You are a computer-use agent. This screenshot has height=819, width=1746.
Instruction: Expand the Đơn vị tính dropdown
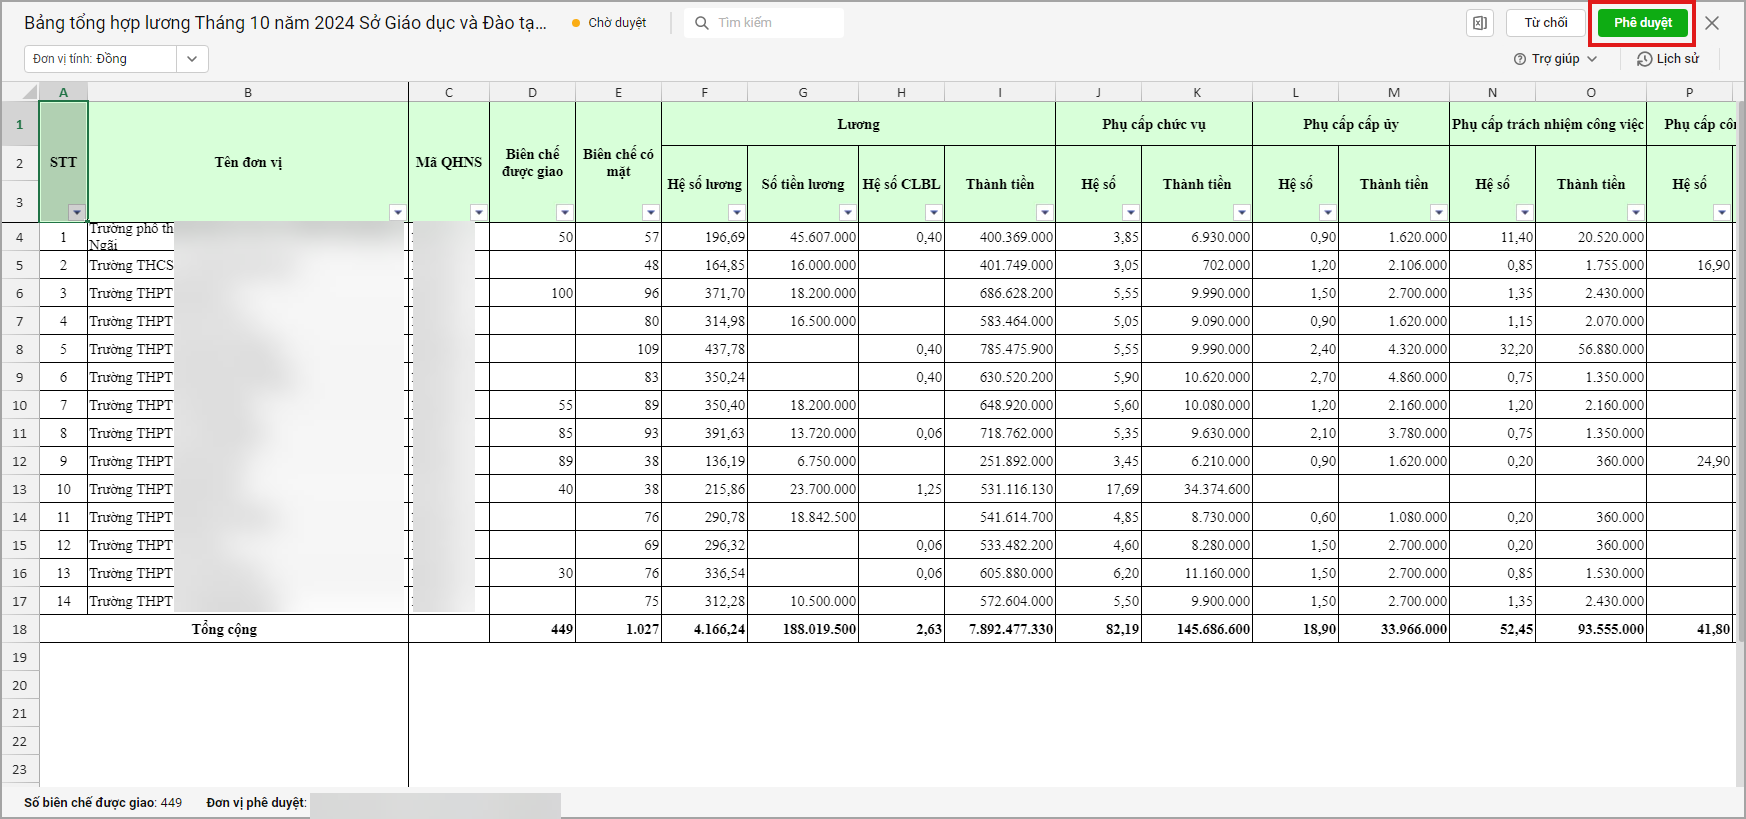pyautogui.click(x=192, y=59)
